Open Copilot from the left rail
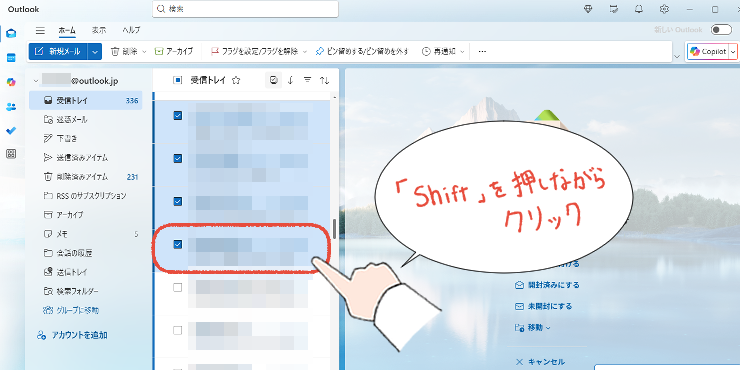Image resolution: width=740 pixels, height=370 pixels. click(11, 82)
